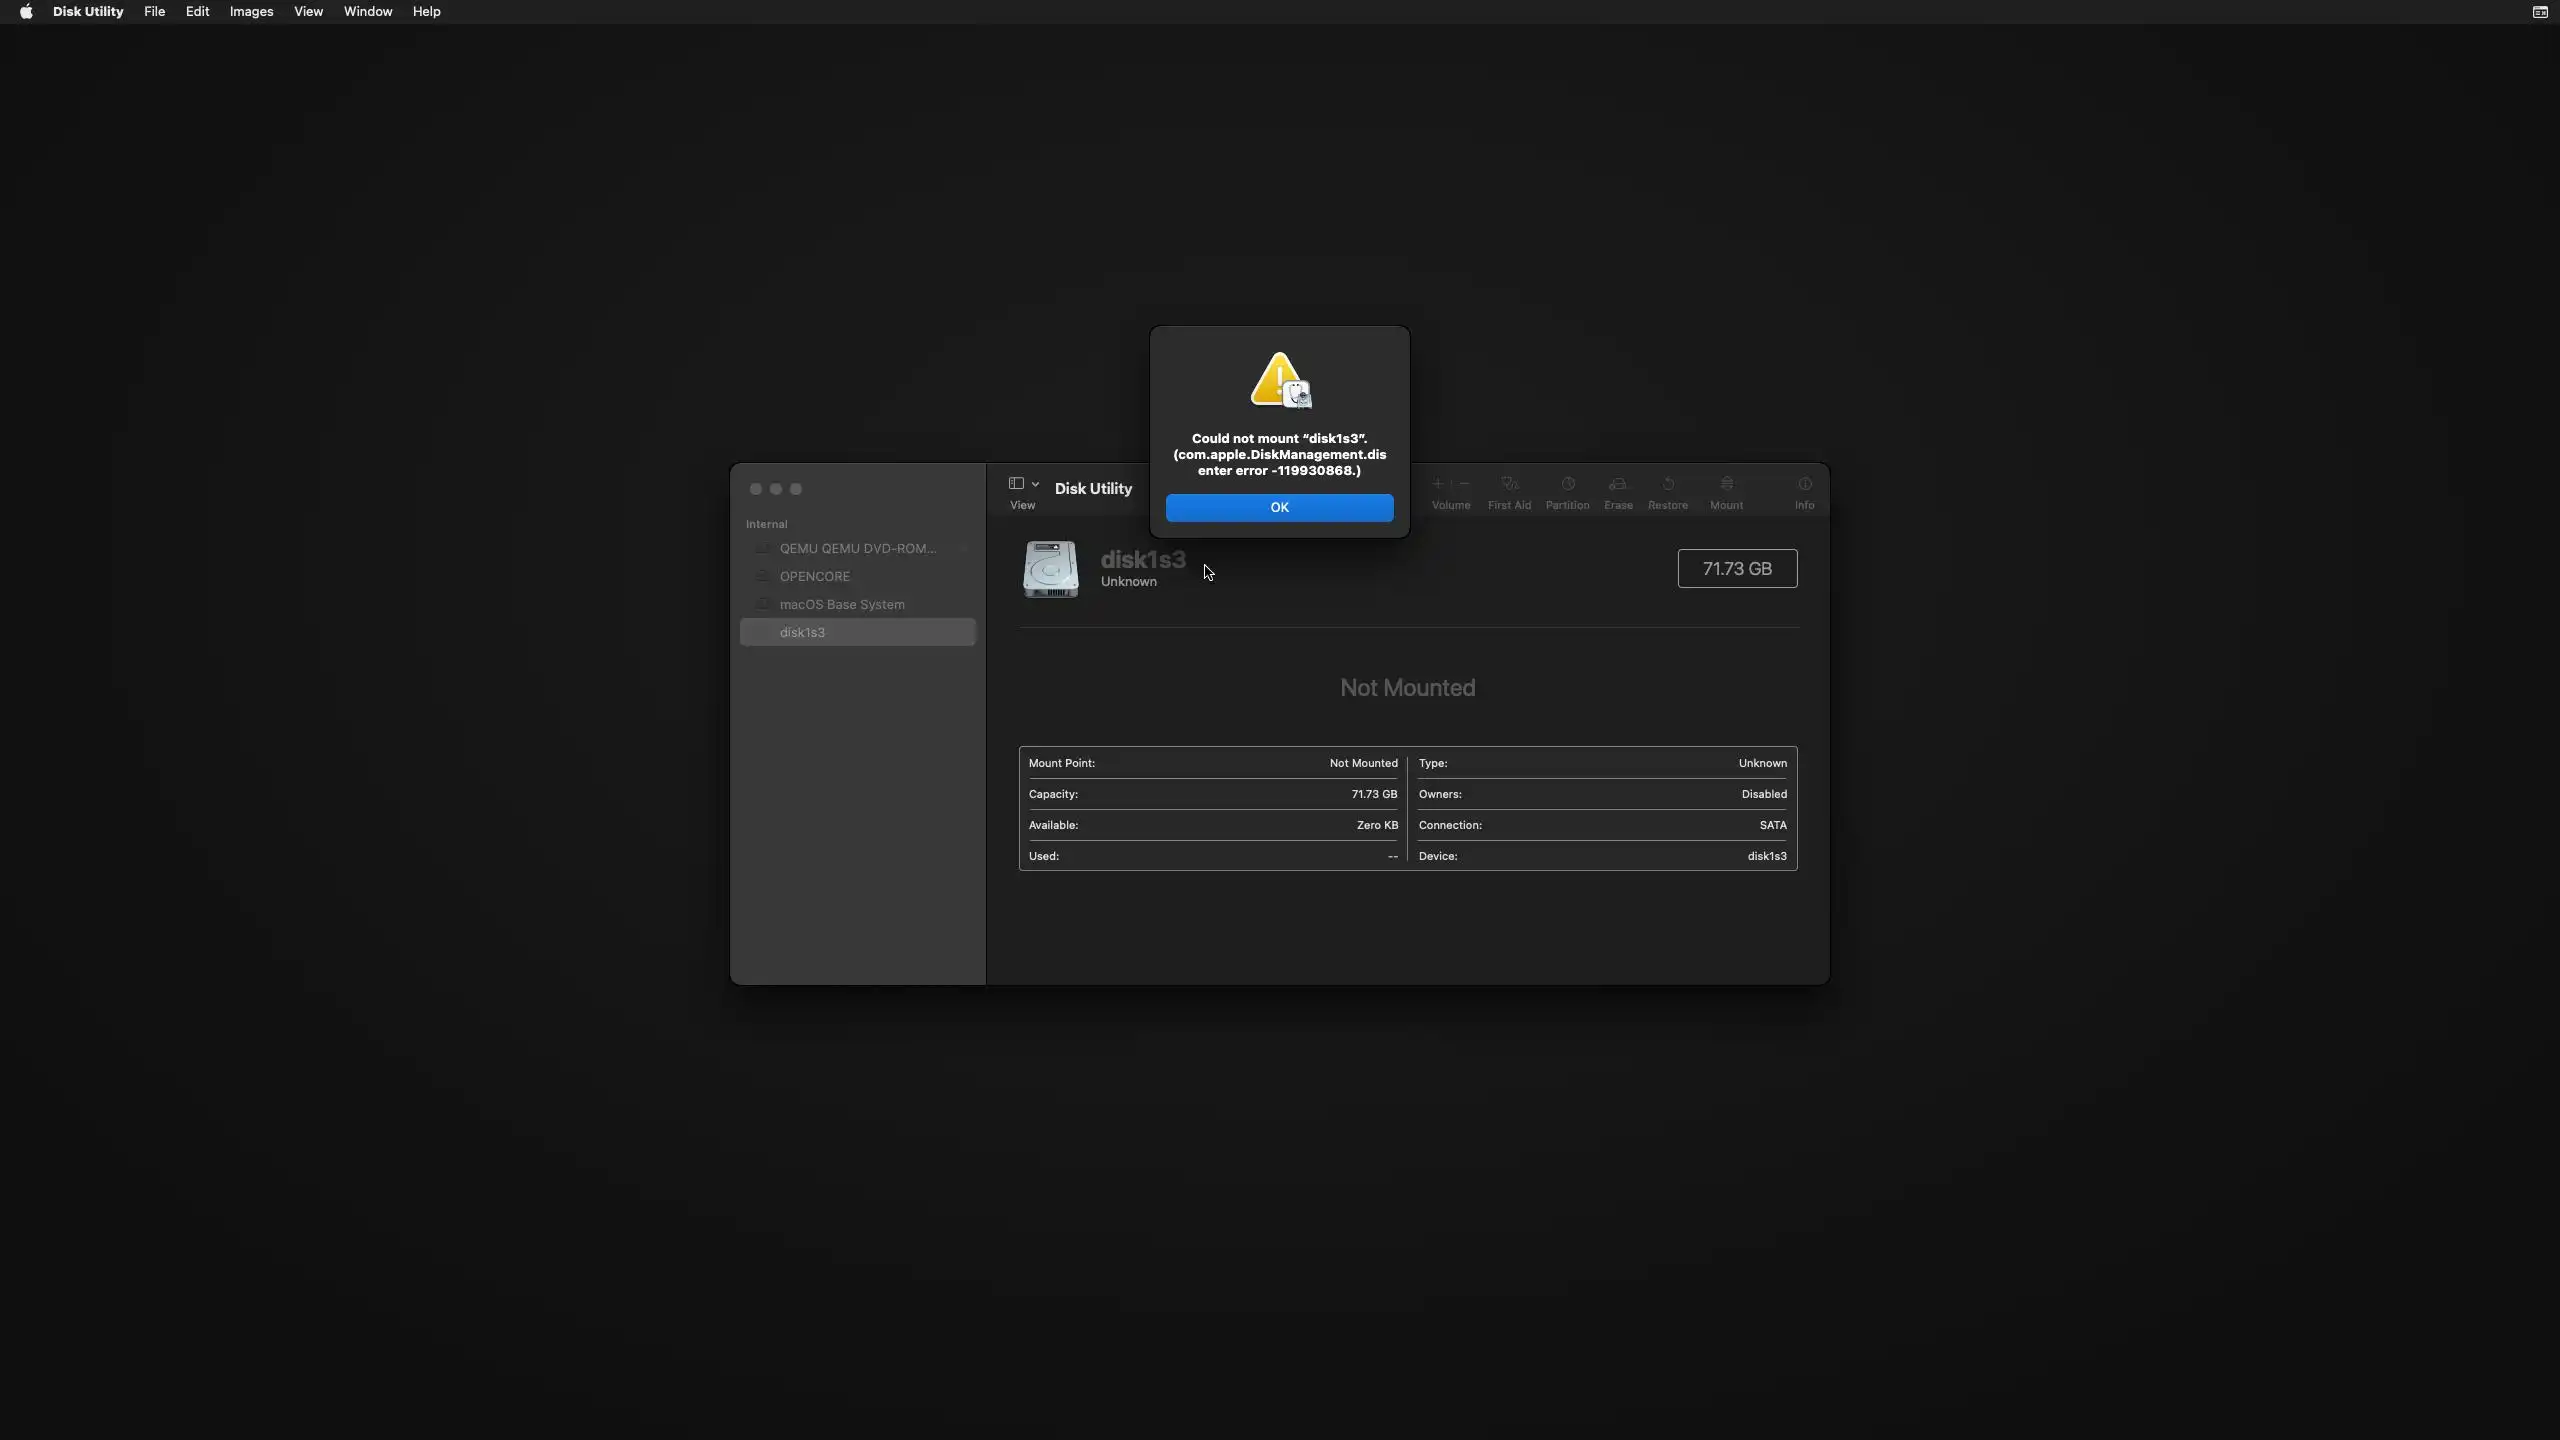Click the First Aid toolbar icon
This screenshot has height=1440, width=2560.
(x=1509, y=485)
